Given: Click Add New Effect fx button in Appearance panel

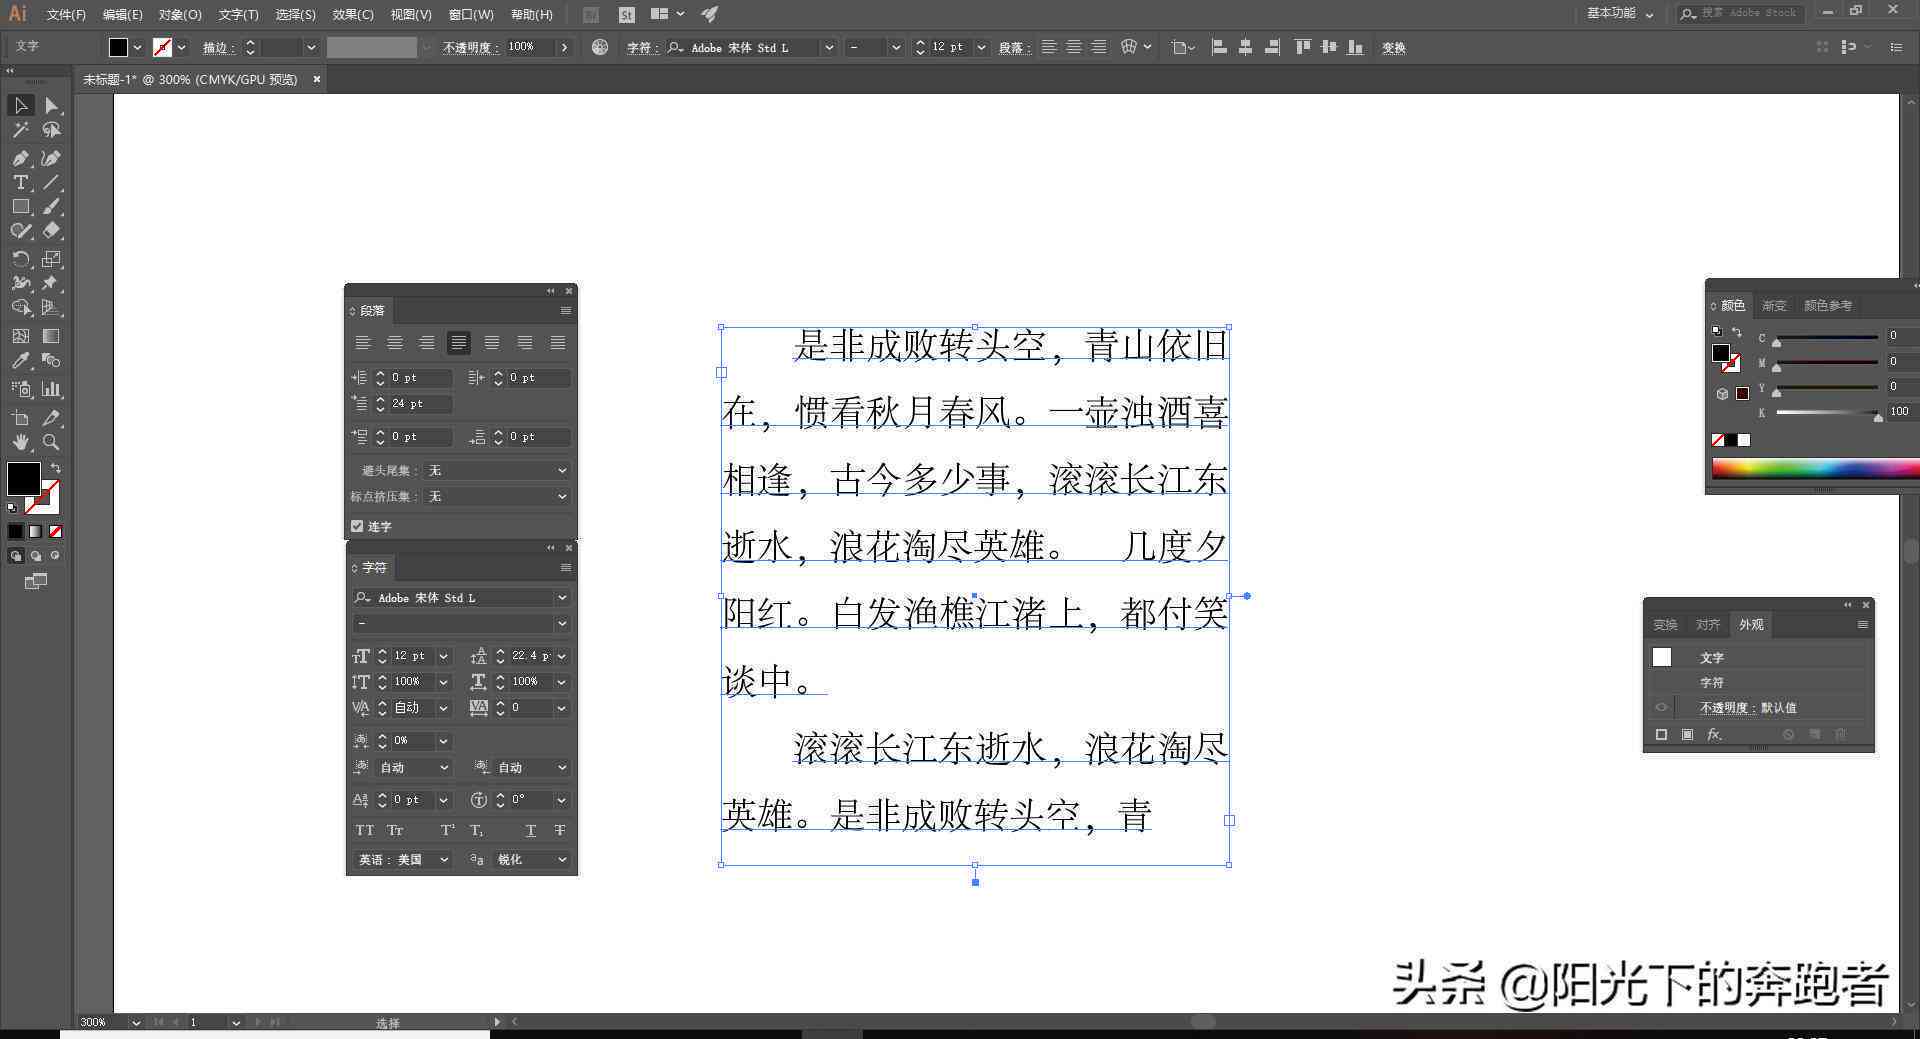Looking at the screenshot, I should [x=1714, y=734].
